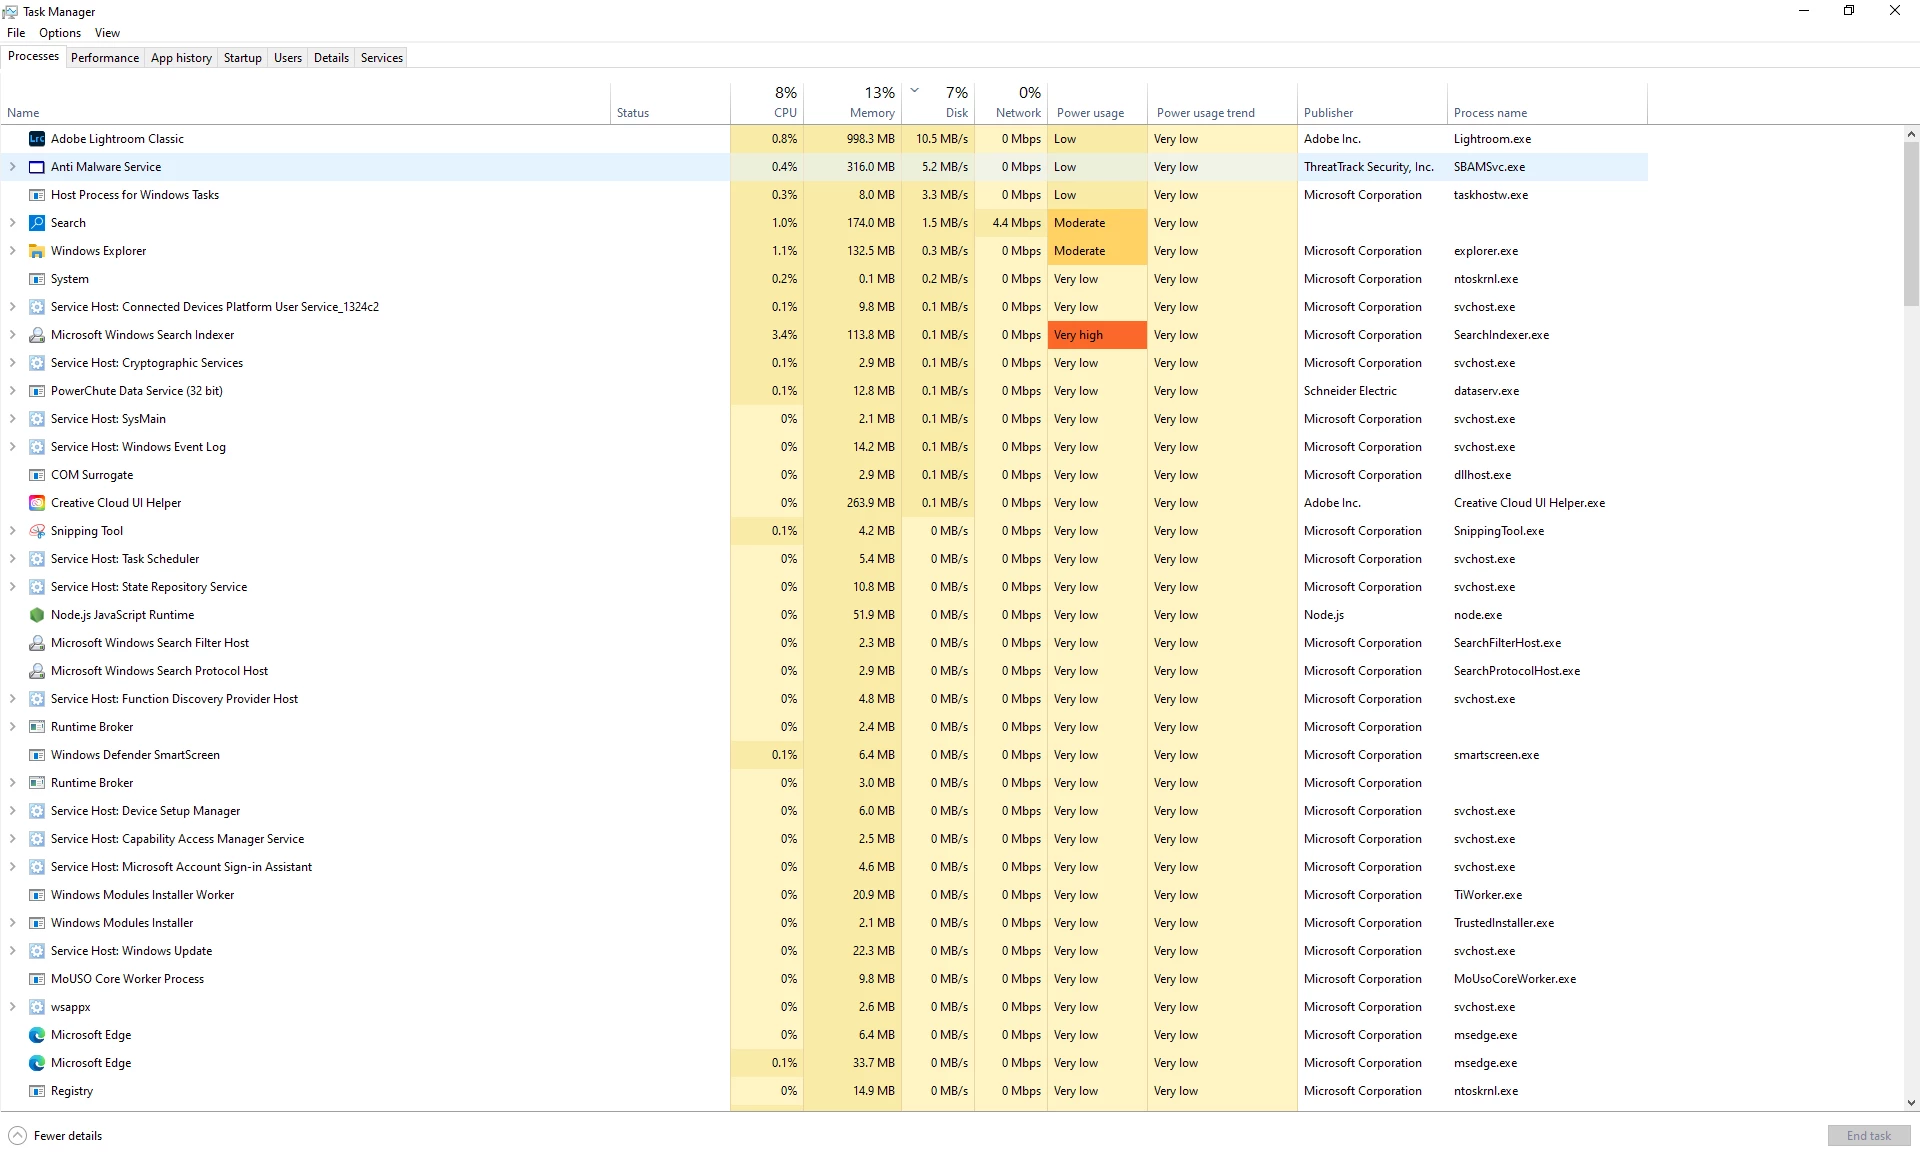Screen dimensions: 1920x1160
Task: Click the Windows Explorer folder icon
Action: [37, 251]
